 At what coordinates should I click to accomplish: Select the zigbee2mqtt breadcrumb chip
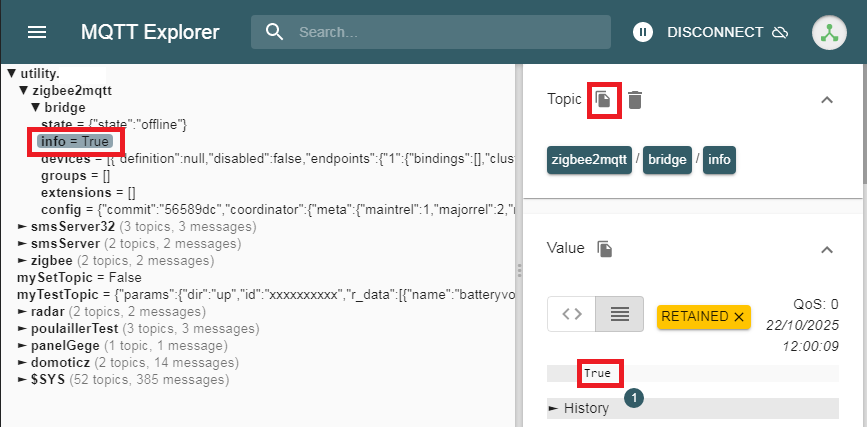[589, 160]
